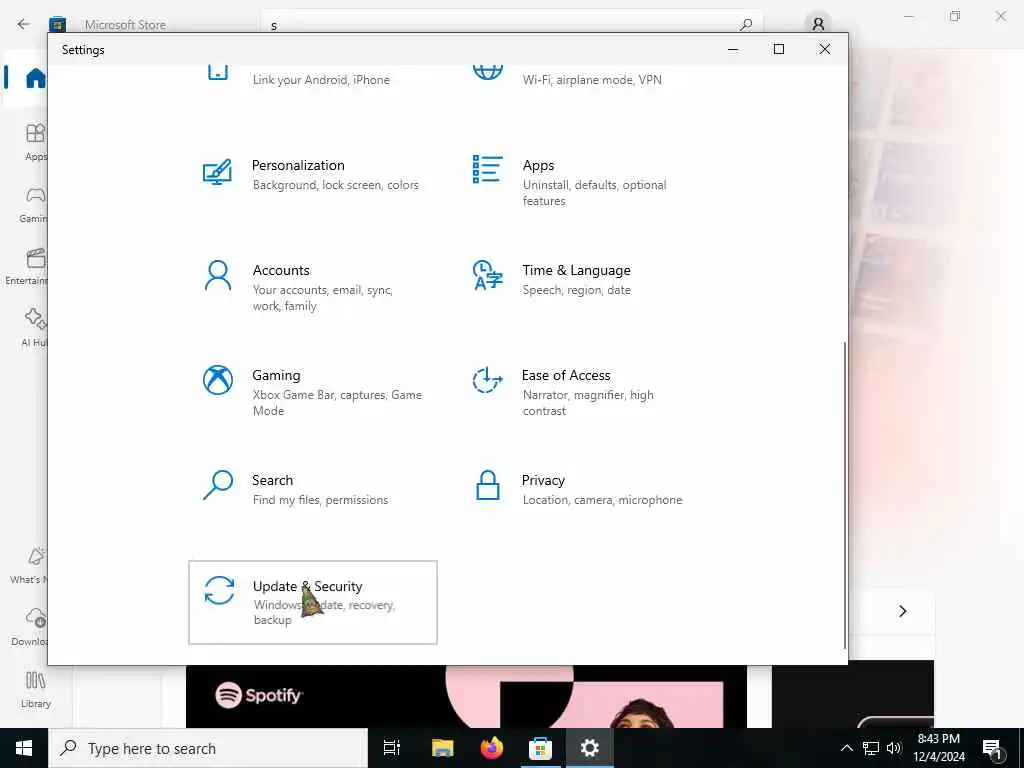
Task: Click the Phone icon next to Link your Android
Action: click(x=217, y=72)
